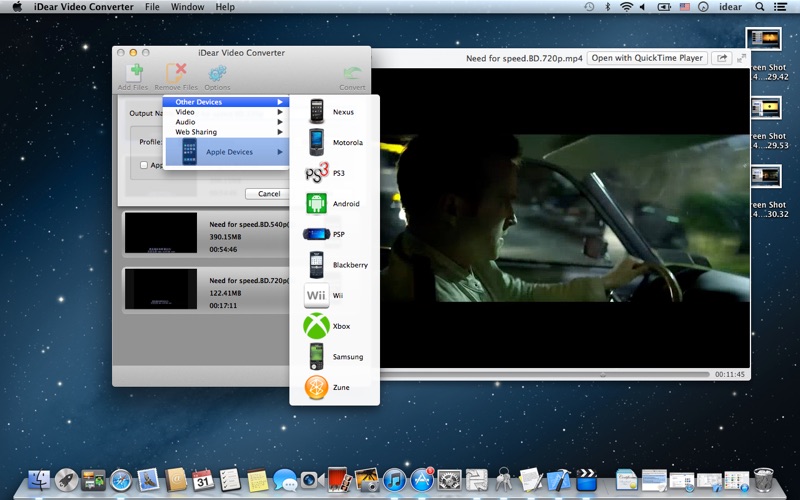Expand the Audio profile submenu
Screen dimensions: 800x500
click(x=226, y=122)
